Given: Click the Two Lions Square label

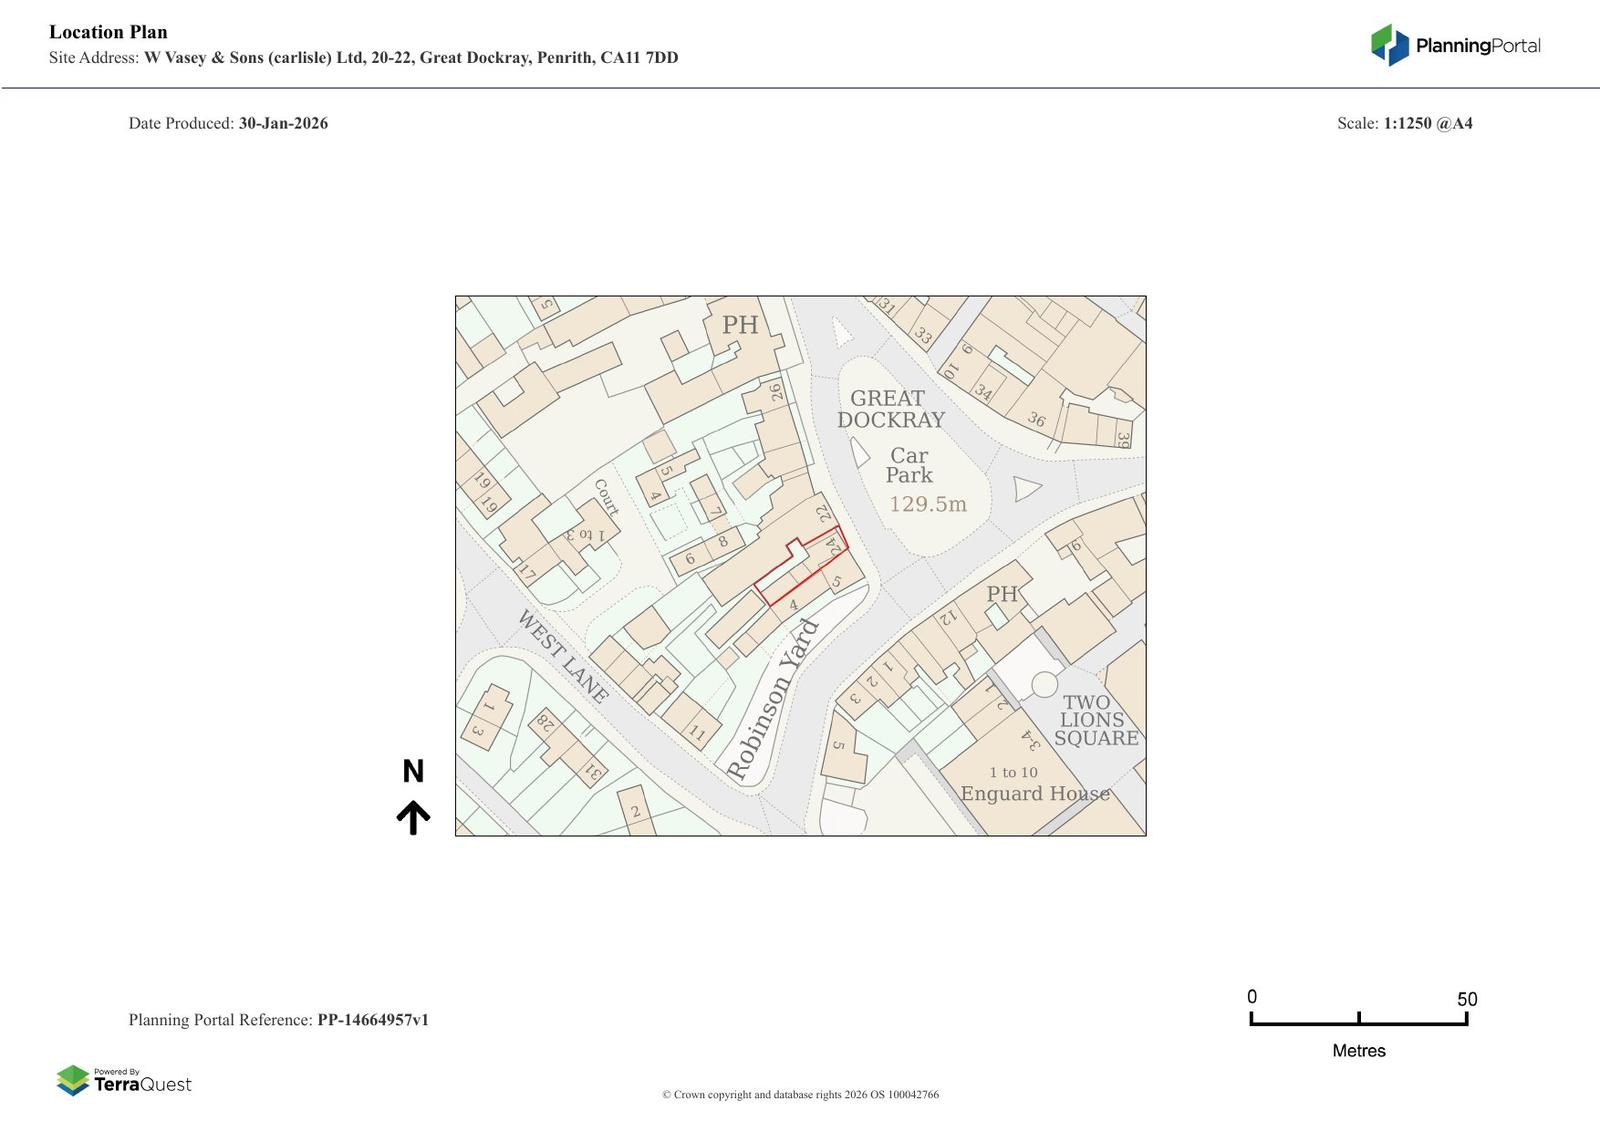Looking at the screenshot, I should 1095,720.
